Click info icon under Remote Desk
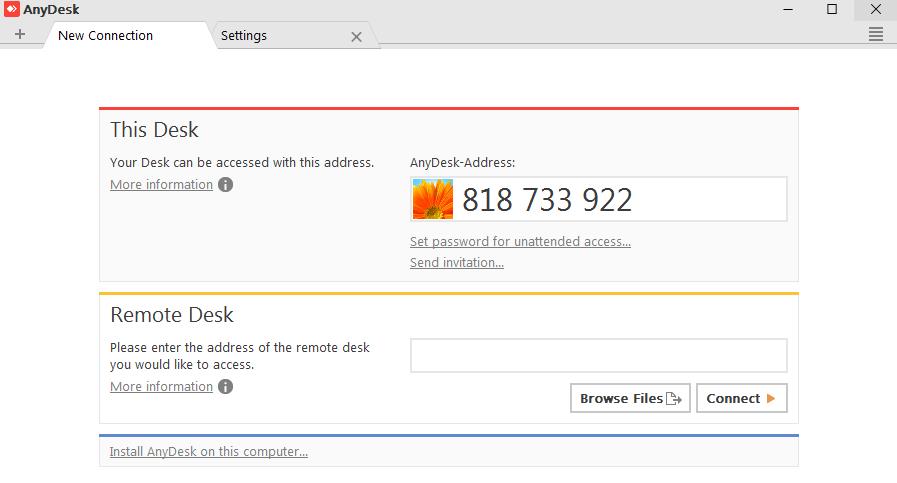Image resolution: width=897 pixels, height=483 pixels. 226,387
